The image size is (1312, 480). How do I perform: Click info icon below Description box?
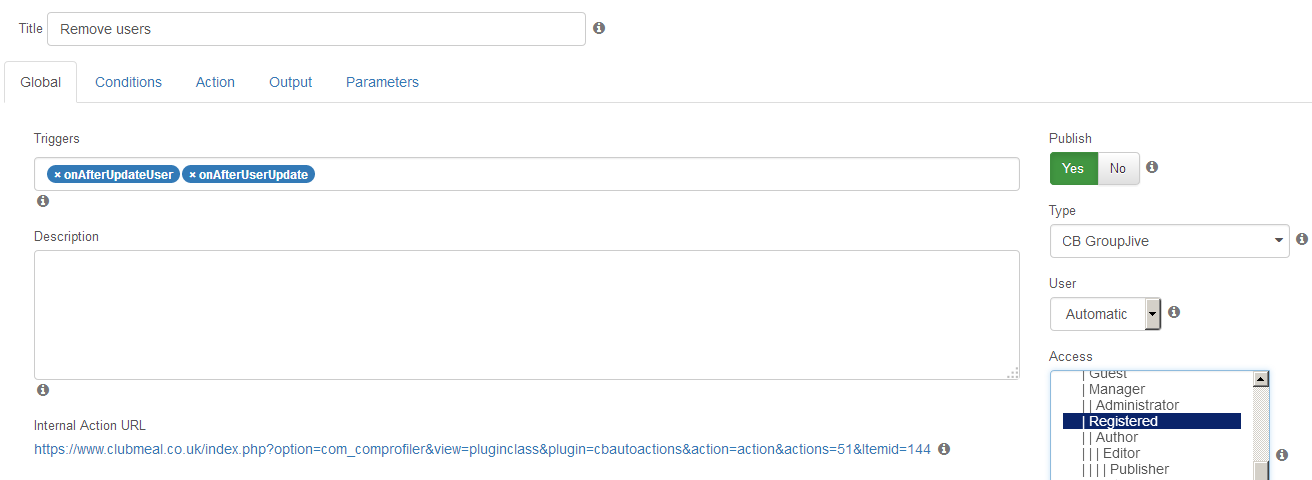(43, 390)
